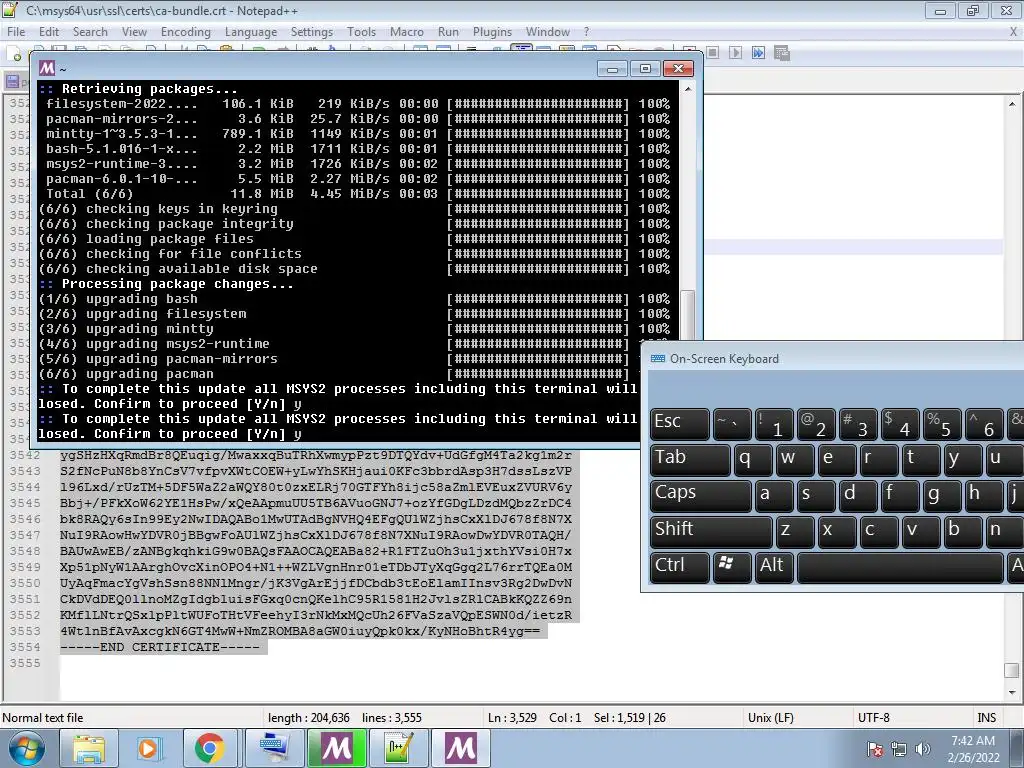Viewport: 1024px width, 768px height.
Task: Click the macro Playback toolbar icon
Action: 735,53
